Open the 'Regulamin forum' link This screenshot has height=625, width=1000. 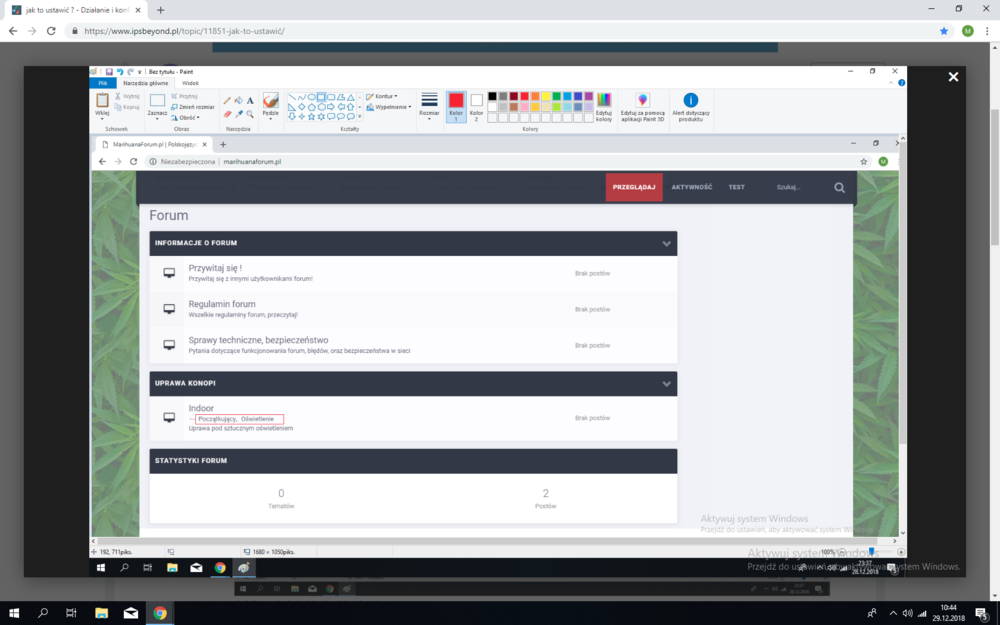pyautogui.click(x=222, y=304)
